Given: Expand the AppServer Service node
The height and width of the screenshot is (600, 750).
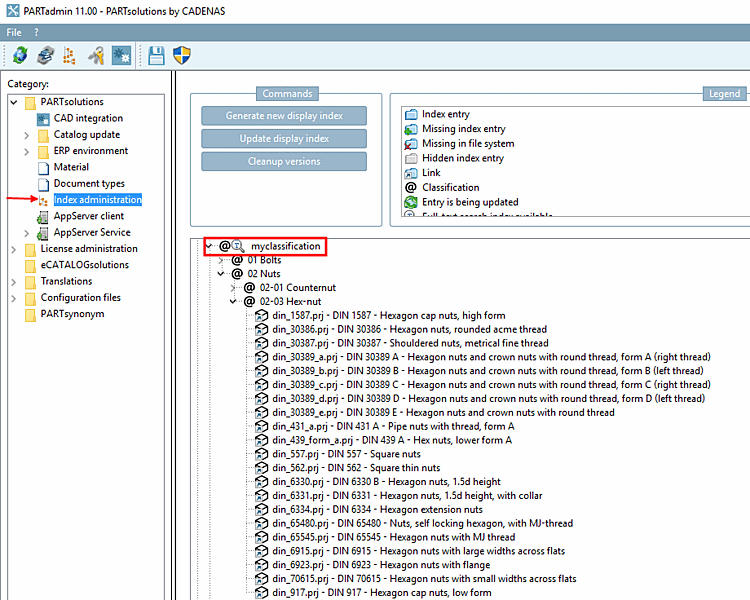Looking at the screenshot, I should tap(27, 233).
